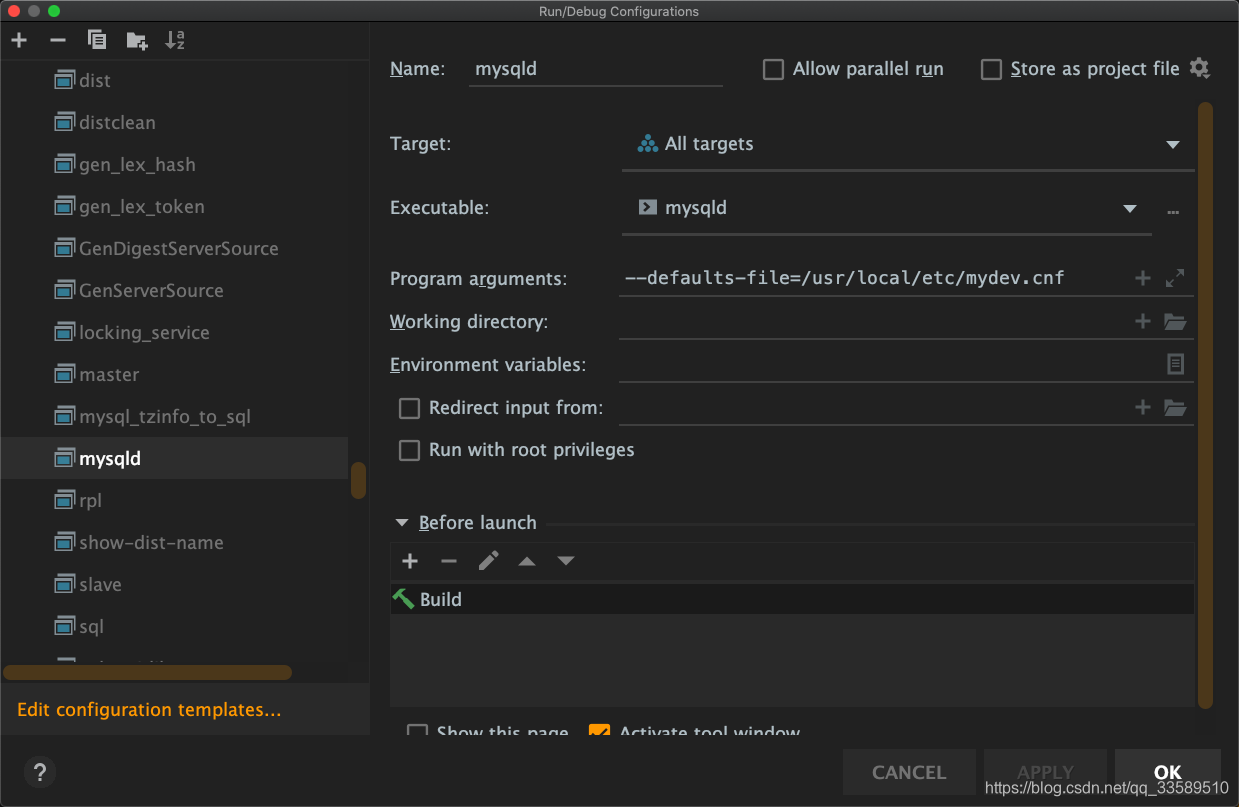Select distclean configuration

pos(117,122)
